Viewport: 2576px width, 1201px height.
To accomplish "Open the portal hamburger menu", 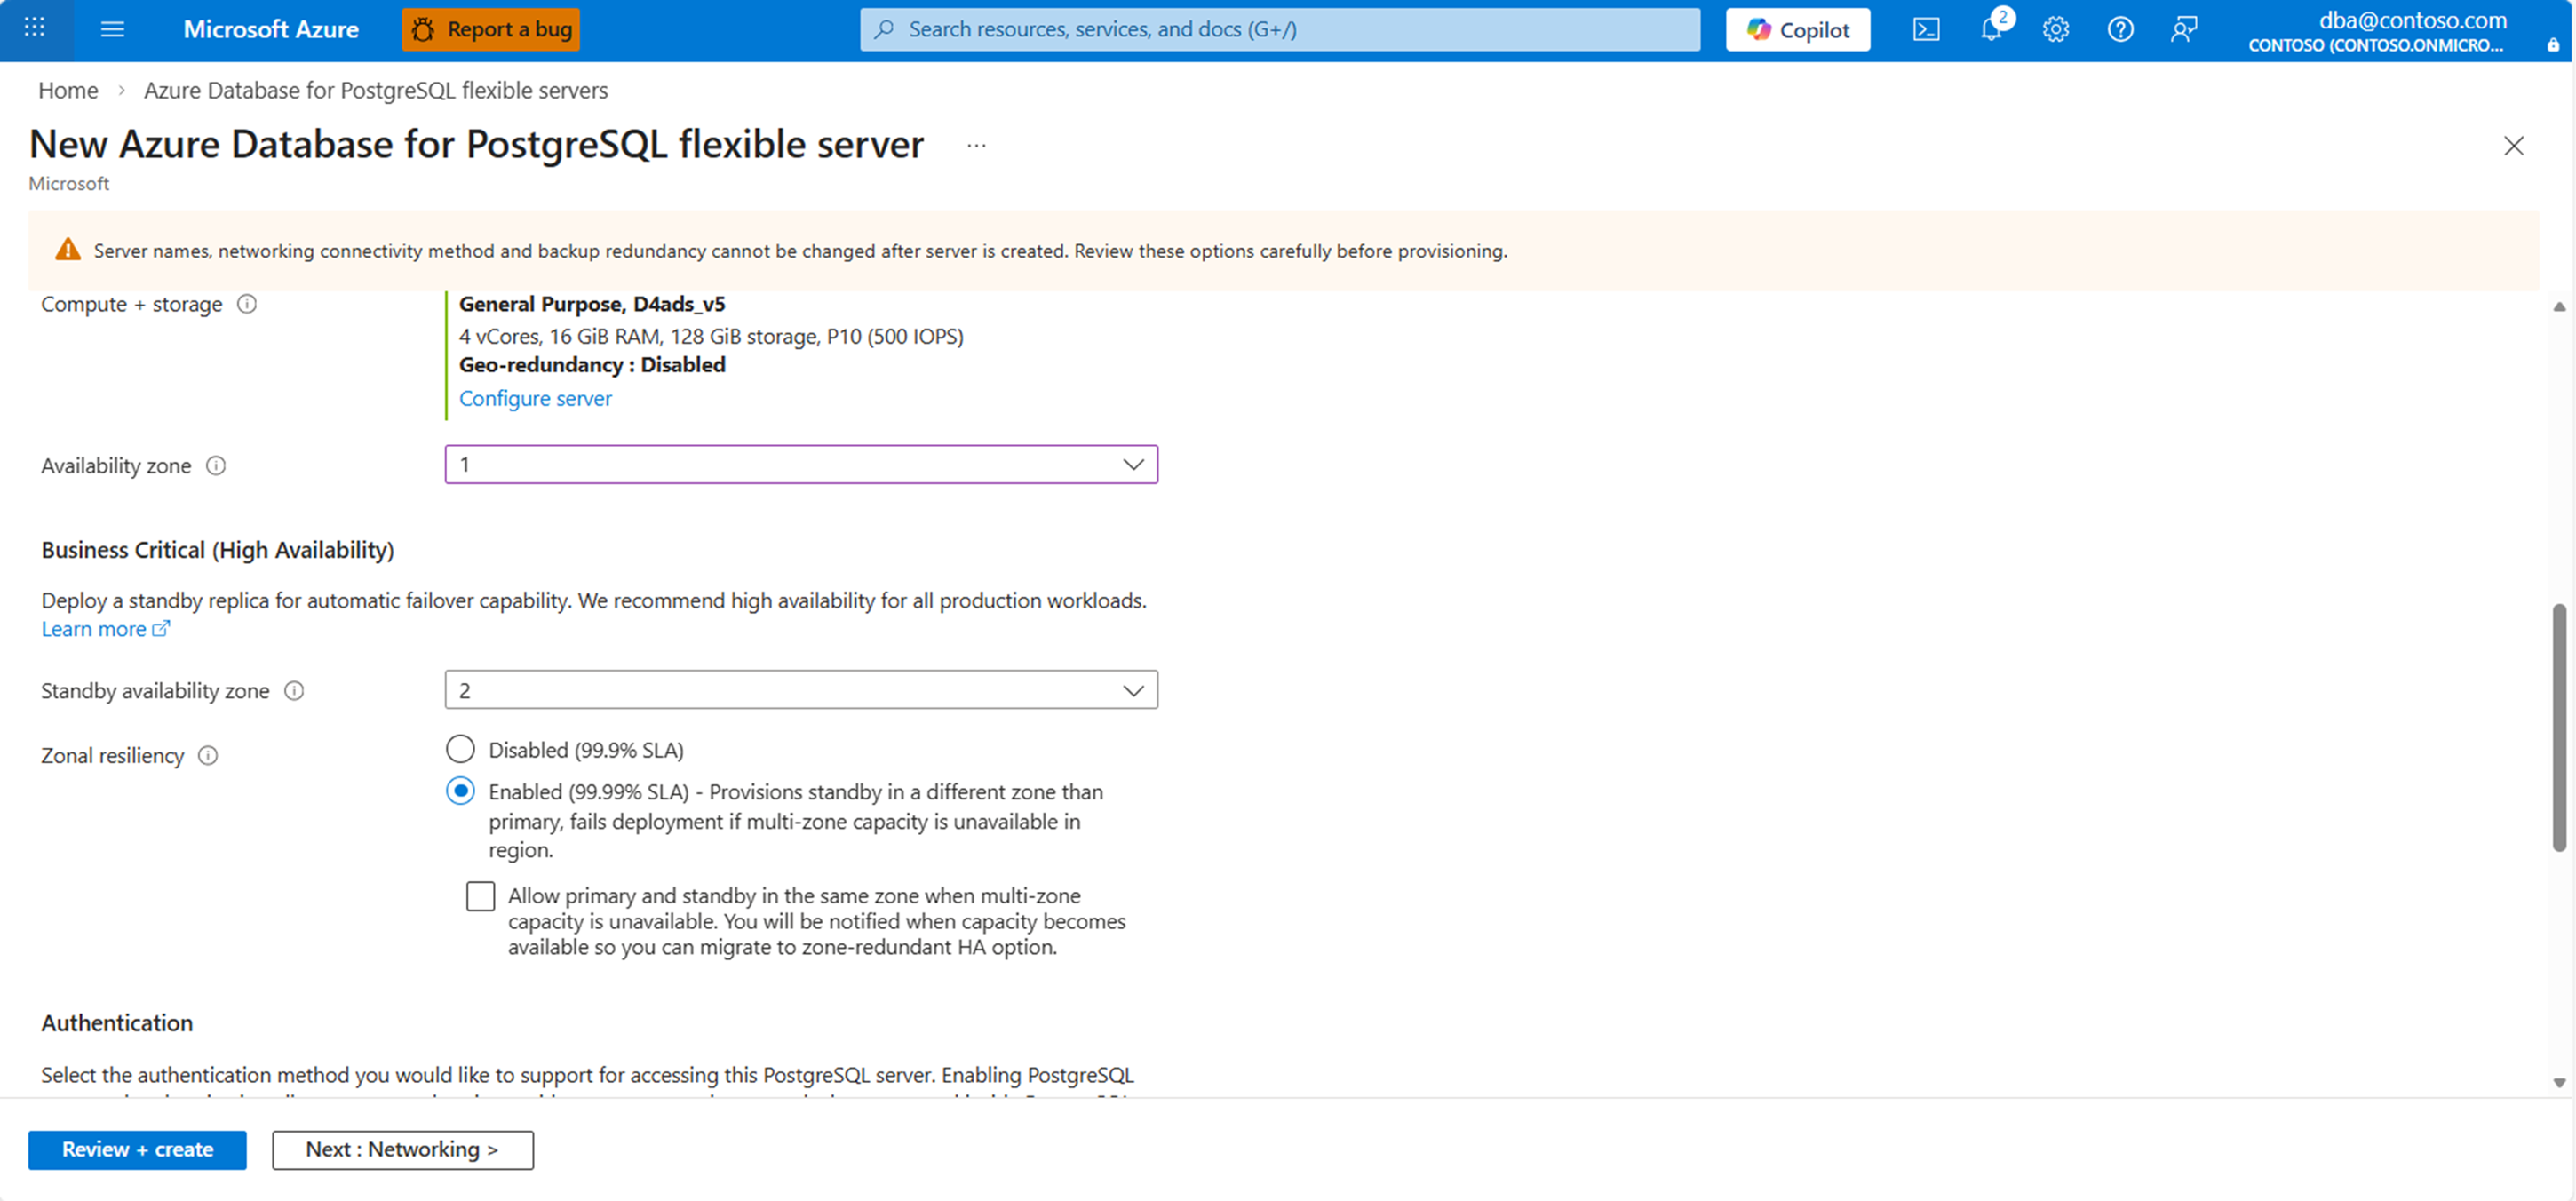I will [x=112, y=29].
